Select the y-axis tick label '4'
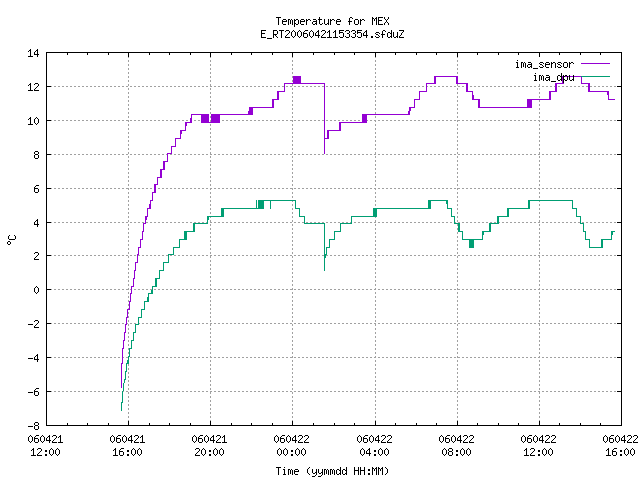Screen dimensions: 640x480 pos(37,223)
